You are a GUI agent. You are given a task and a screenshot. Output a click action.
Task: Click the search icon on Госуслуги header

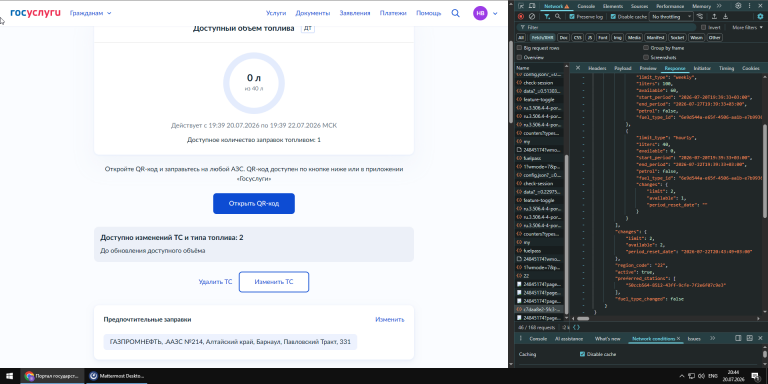coord(456,13)
